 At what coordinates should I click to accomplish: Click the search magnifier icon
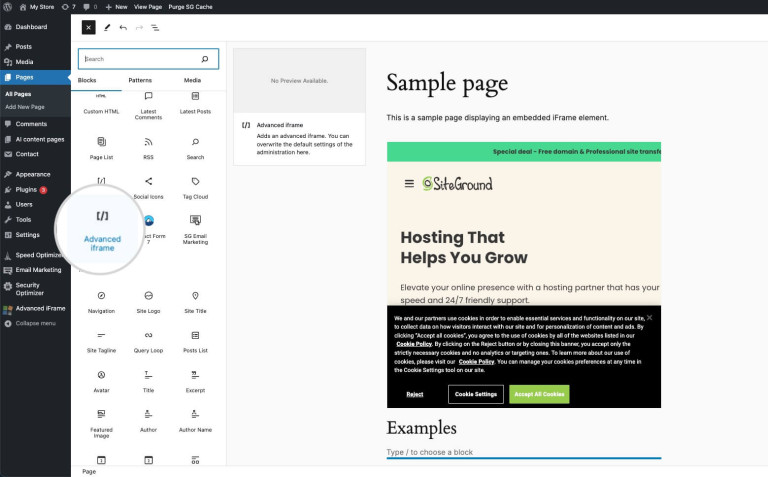tap(205, 59)
